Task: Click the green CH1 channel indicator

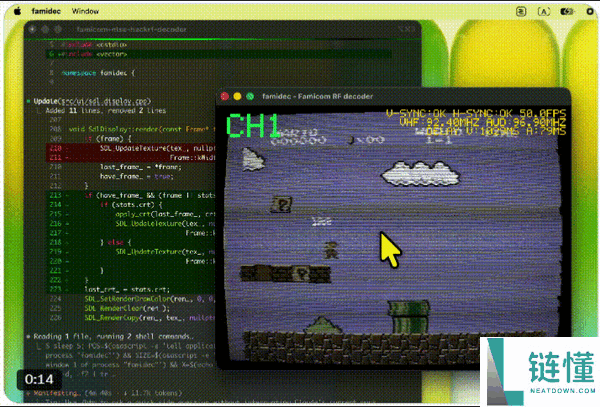Action: coord(253,125)
